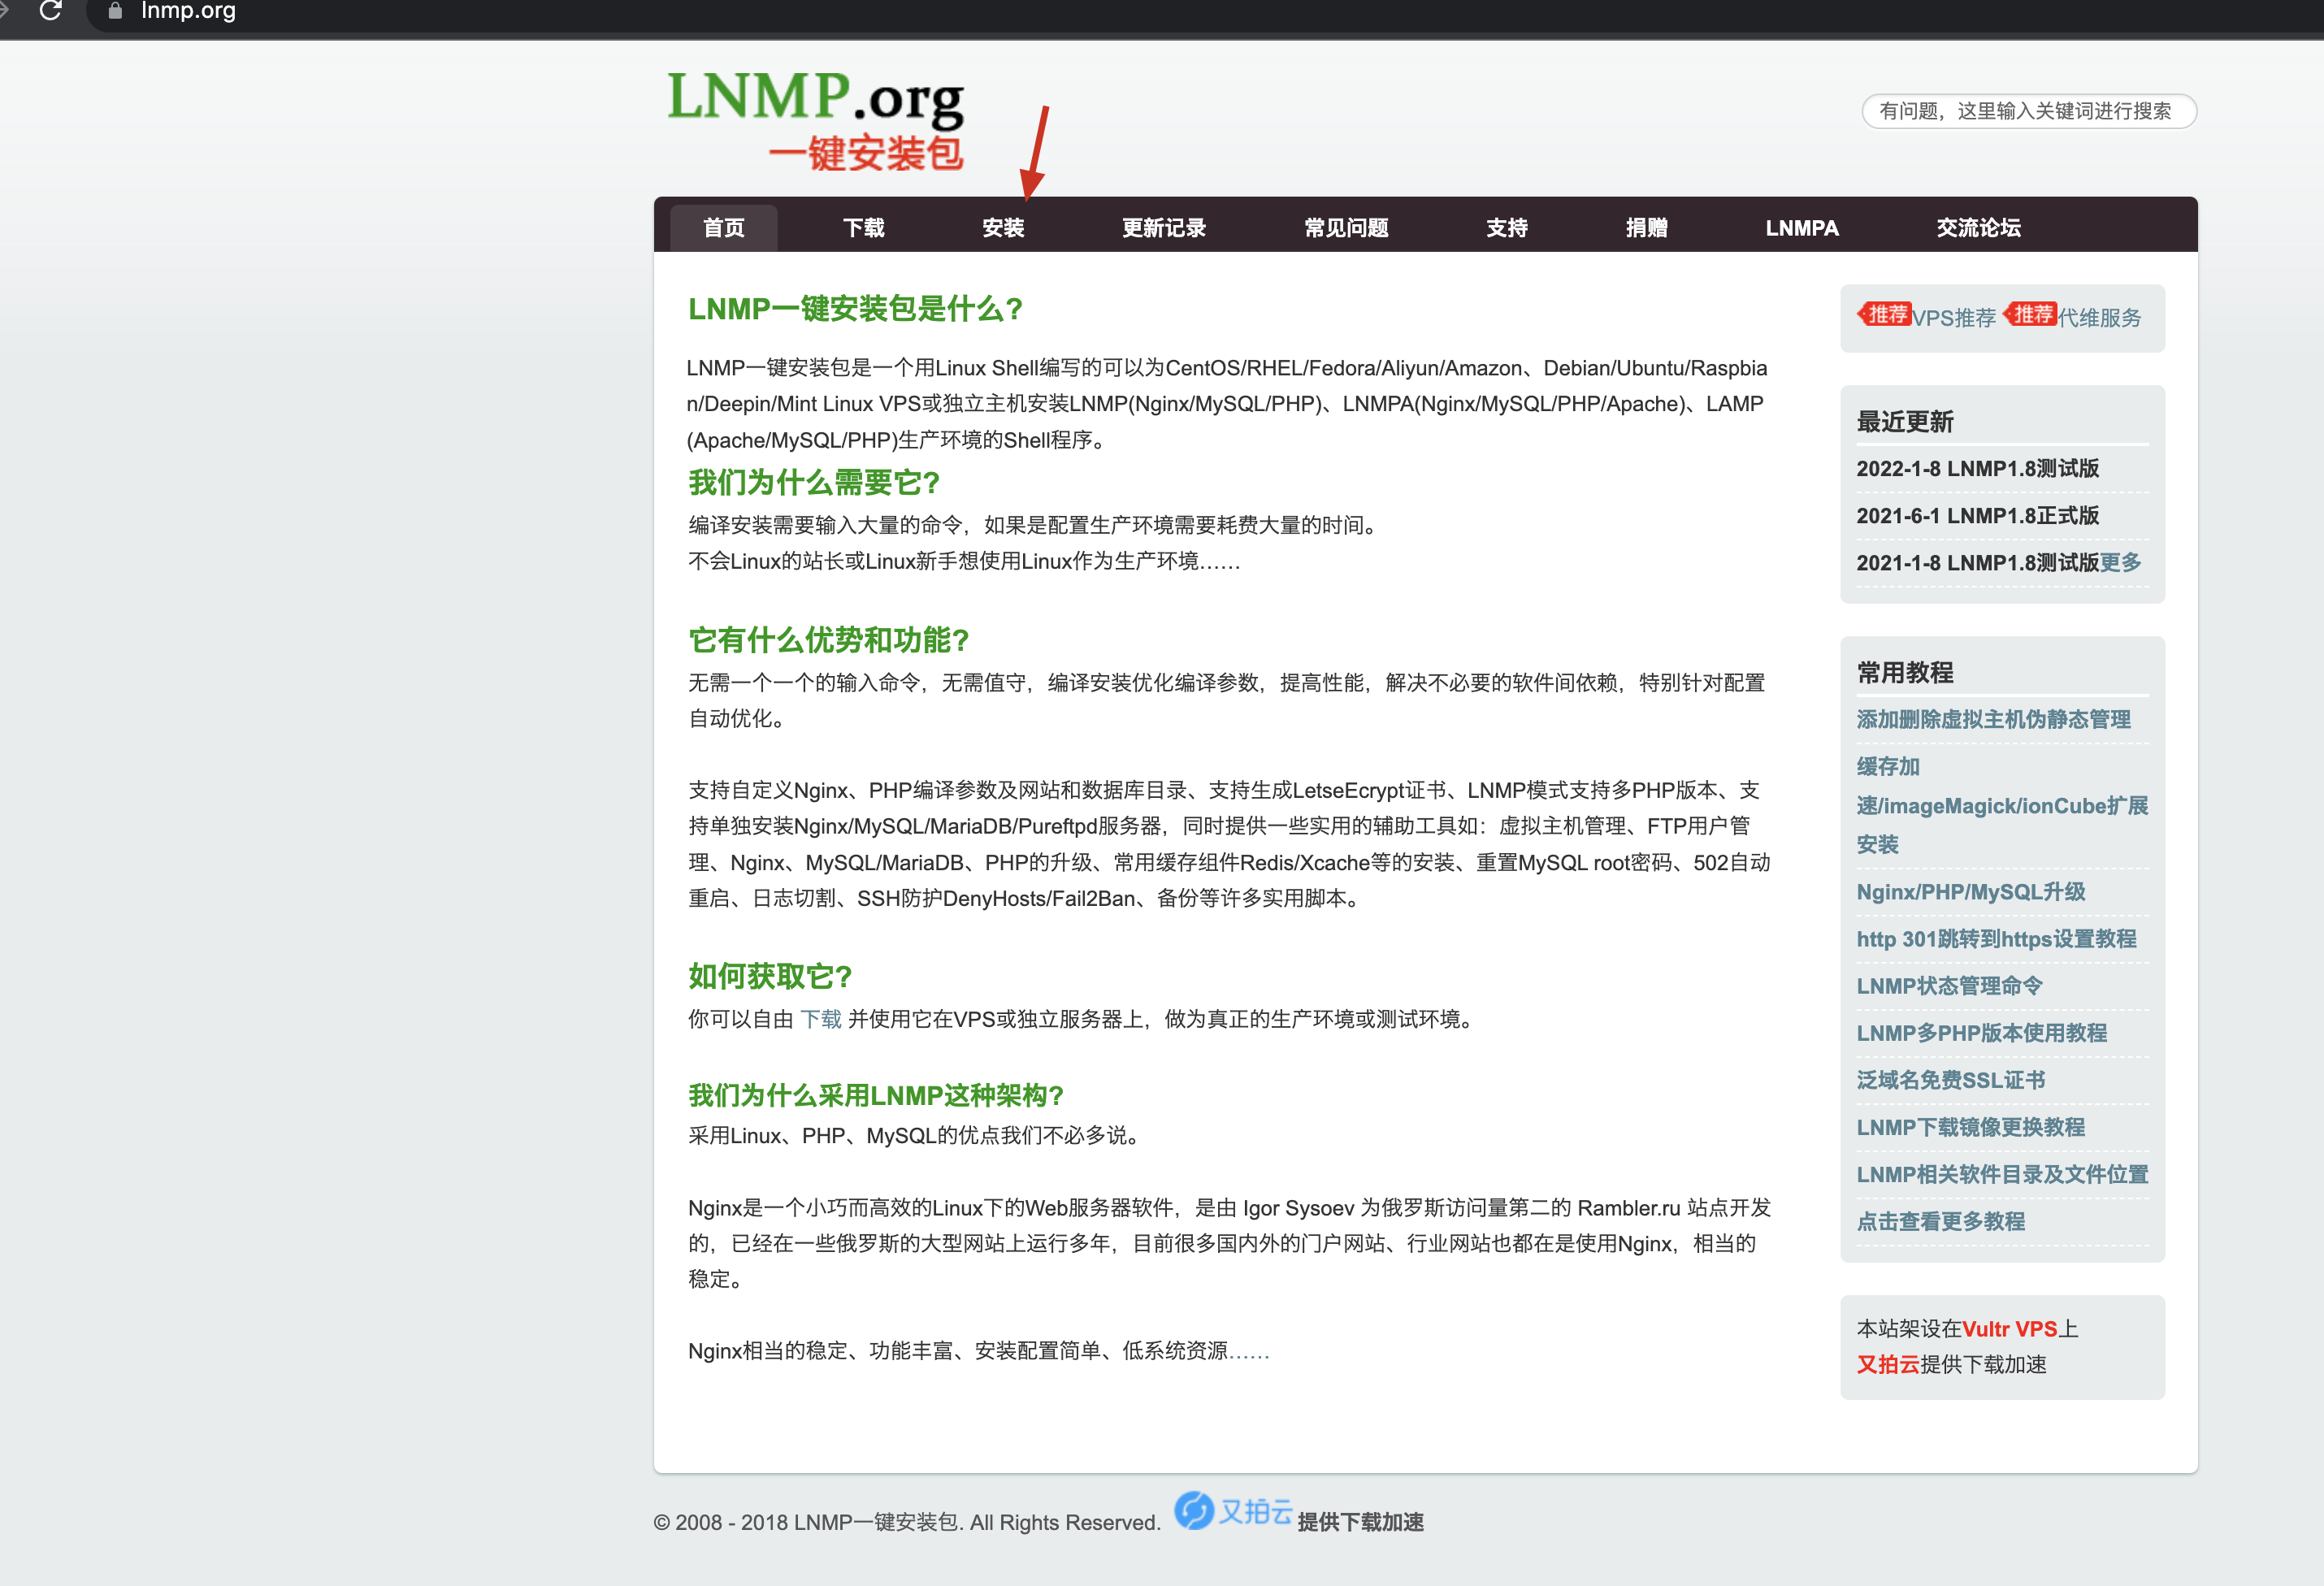Open Nginx/PHP/MySQL升级 tutorial
This screenshot has height=1586, width=2324.
[x=1970, y=891]
